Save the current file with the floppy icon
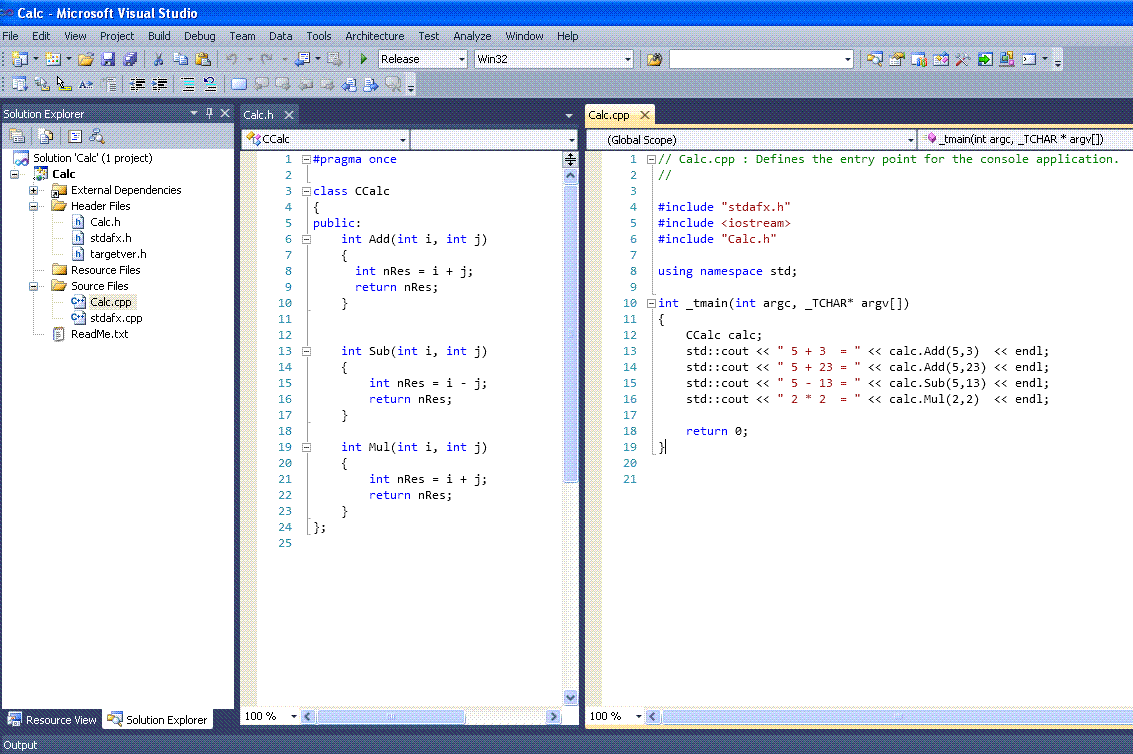The height and width of the screenshot is (754, 1133). coord(108,59)
